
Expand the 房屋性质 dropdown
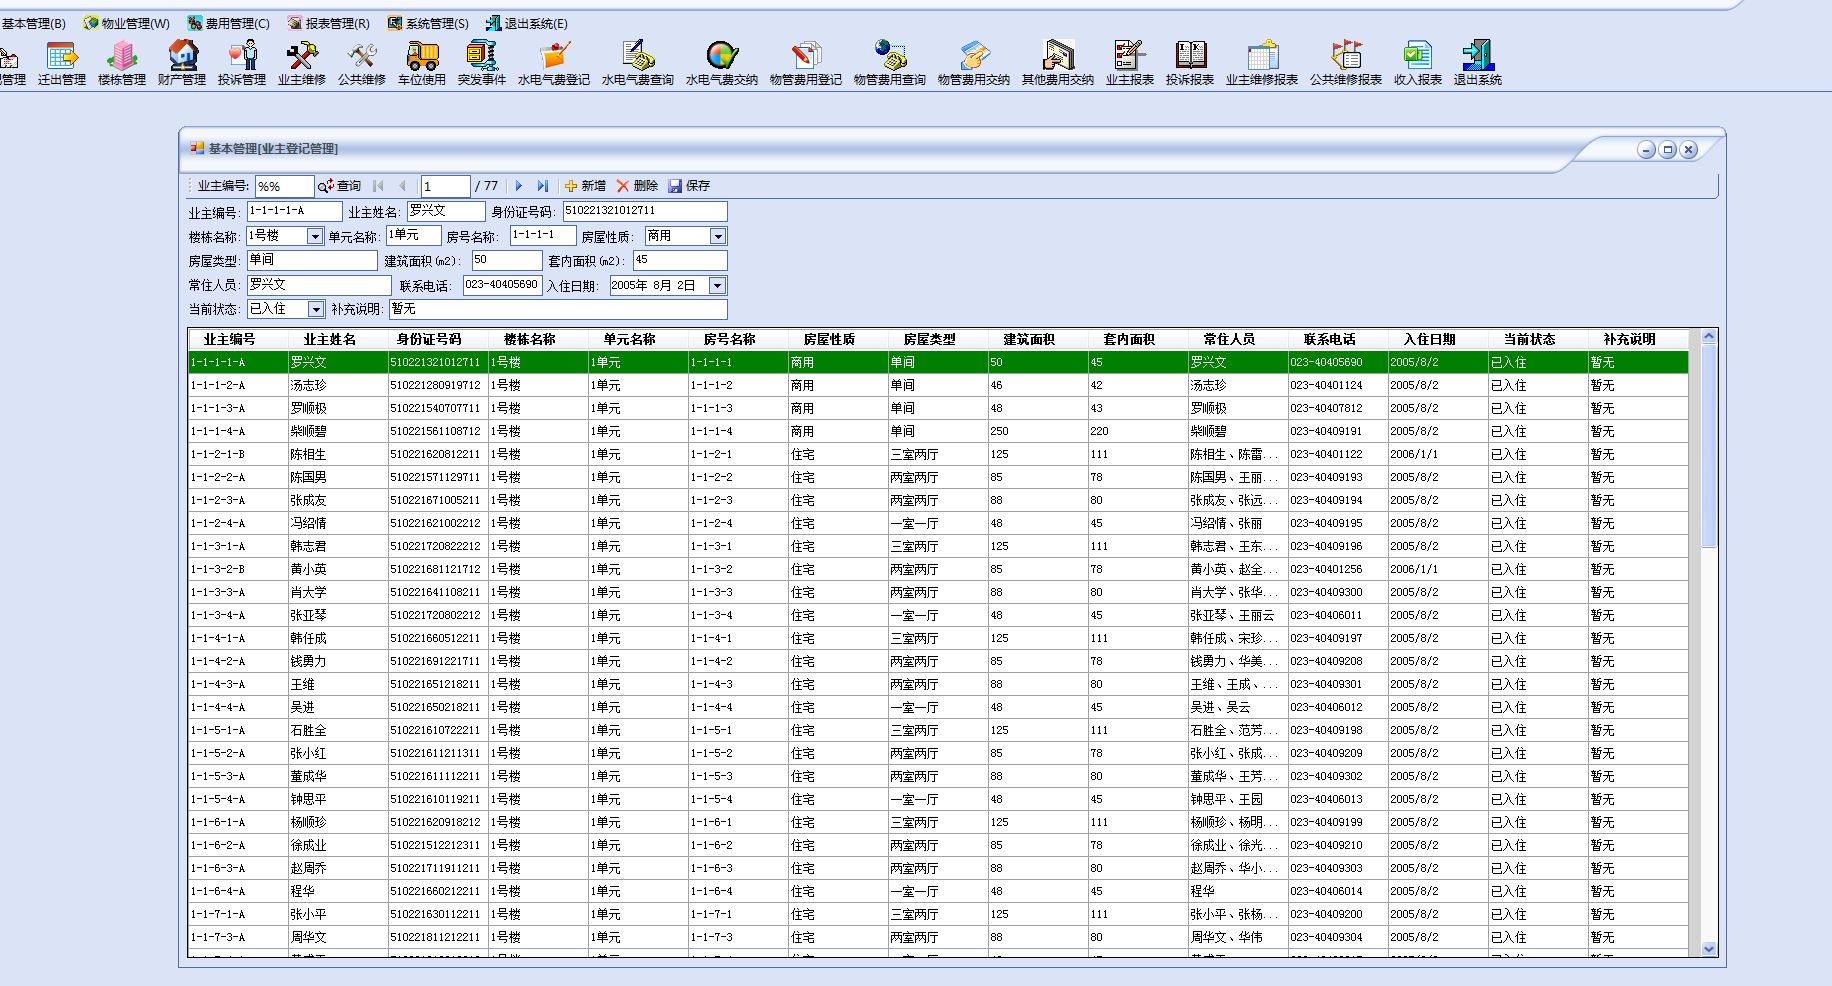click(x=718, y=236)
